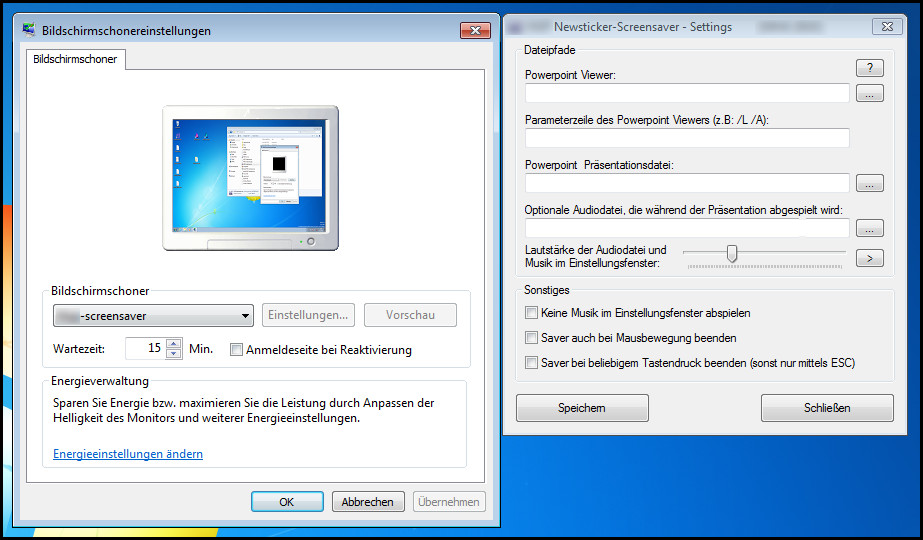Increase Wartezeit with up arrow
This screenshot has height=540, width=923.
[174, 344]
